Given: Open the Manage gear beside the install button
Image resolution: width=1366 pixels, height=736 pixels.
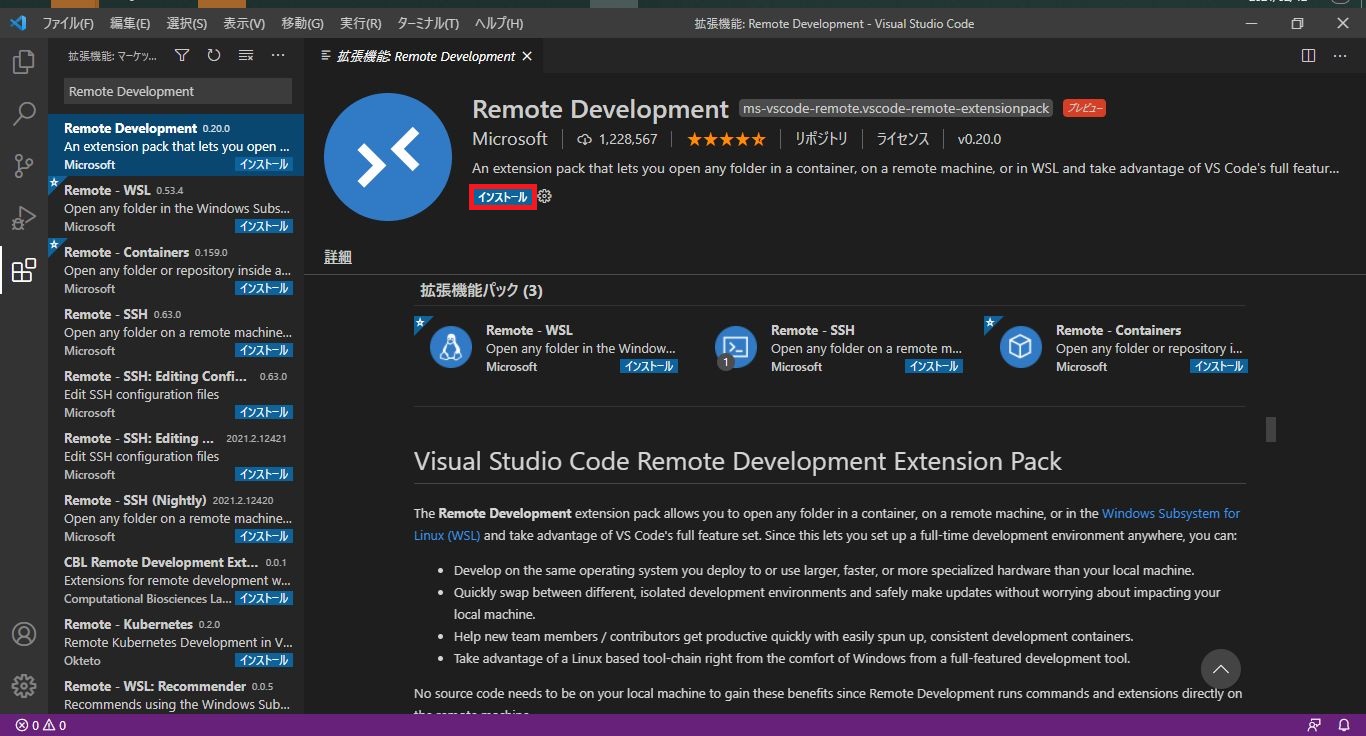Looking at the screenshot, I should [543, 197].
